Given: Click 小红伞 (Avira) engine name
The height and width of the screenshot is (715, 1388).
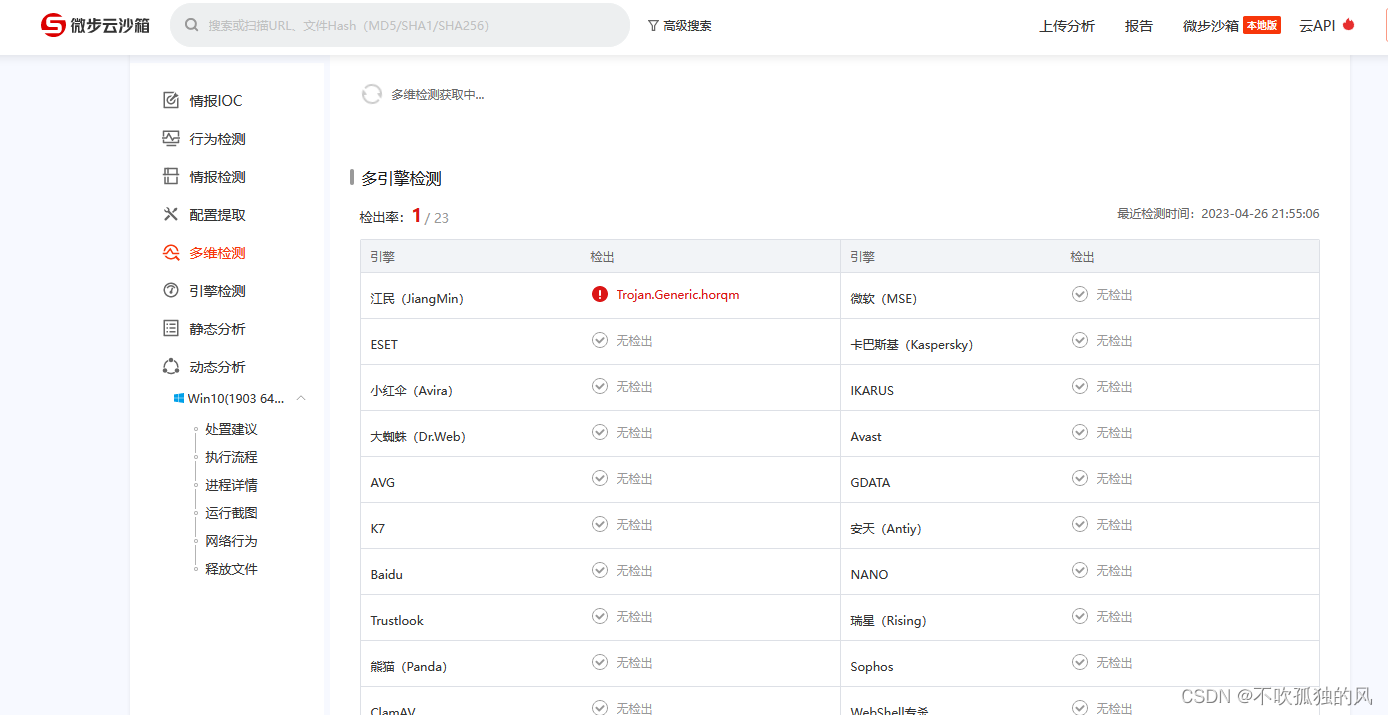Looking at the screenshot, I should [x=411, y=390].
